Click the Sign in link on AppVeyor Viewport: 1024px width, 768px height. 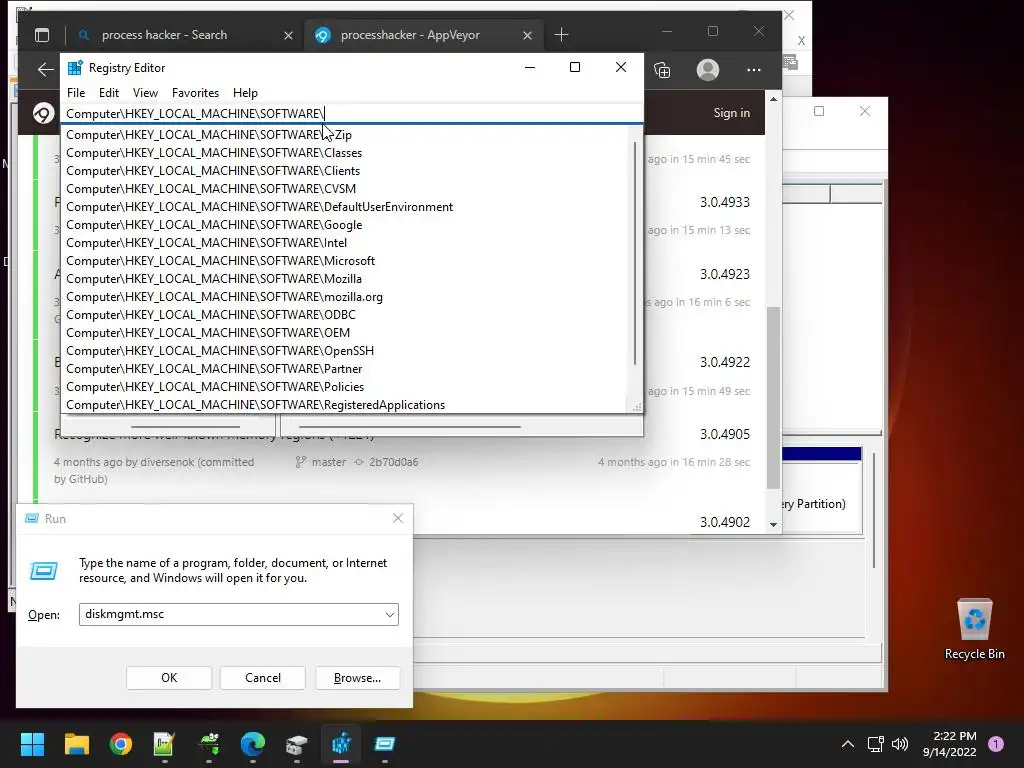pyautogui.click(x=731, y=113)
